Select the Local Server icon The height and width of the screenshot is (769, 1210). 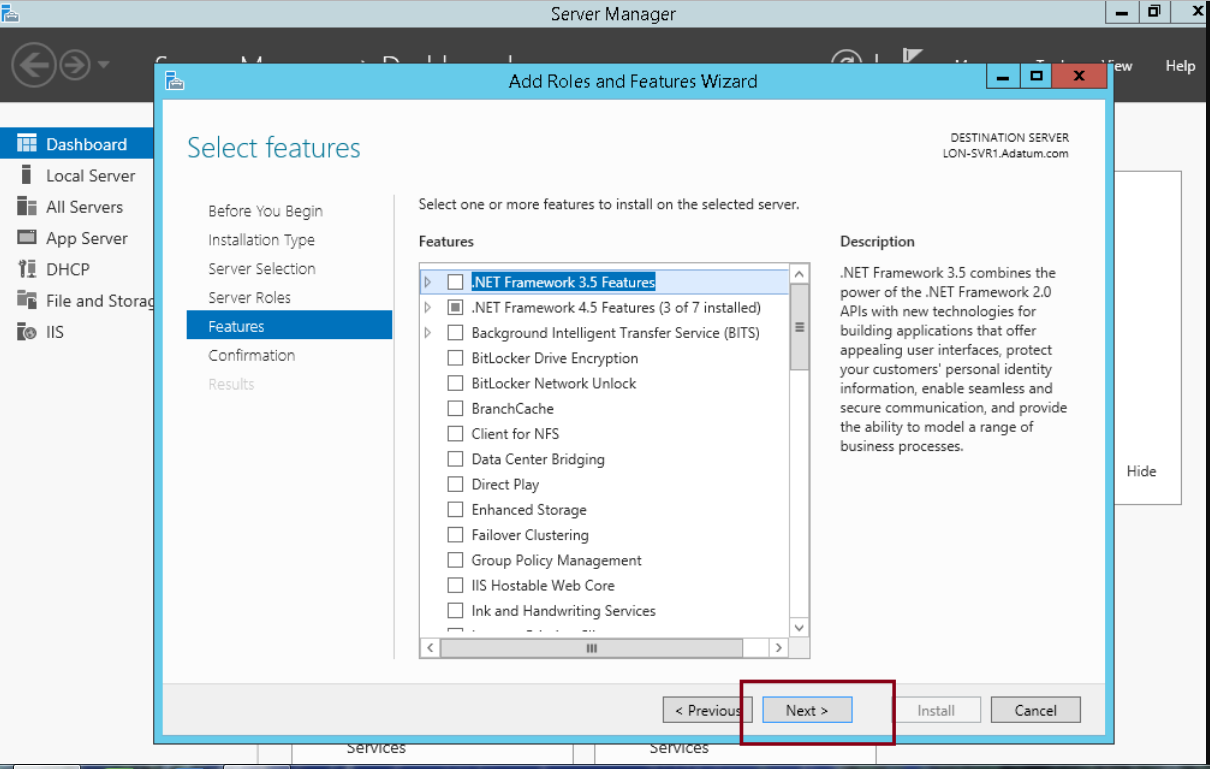point(27,175)
